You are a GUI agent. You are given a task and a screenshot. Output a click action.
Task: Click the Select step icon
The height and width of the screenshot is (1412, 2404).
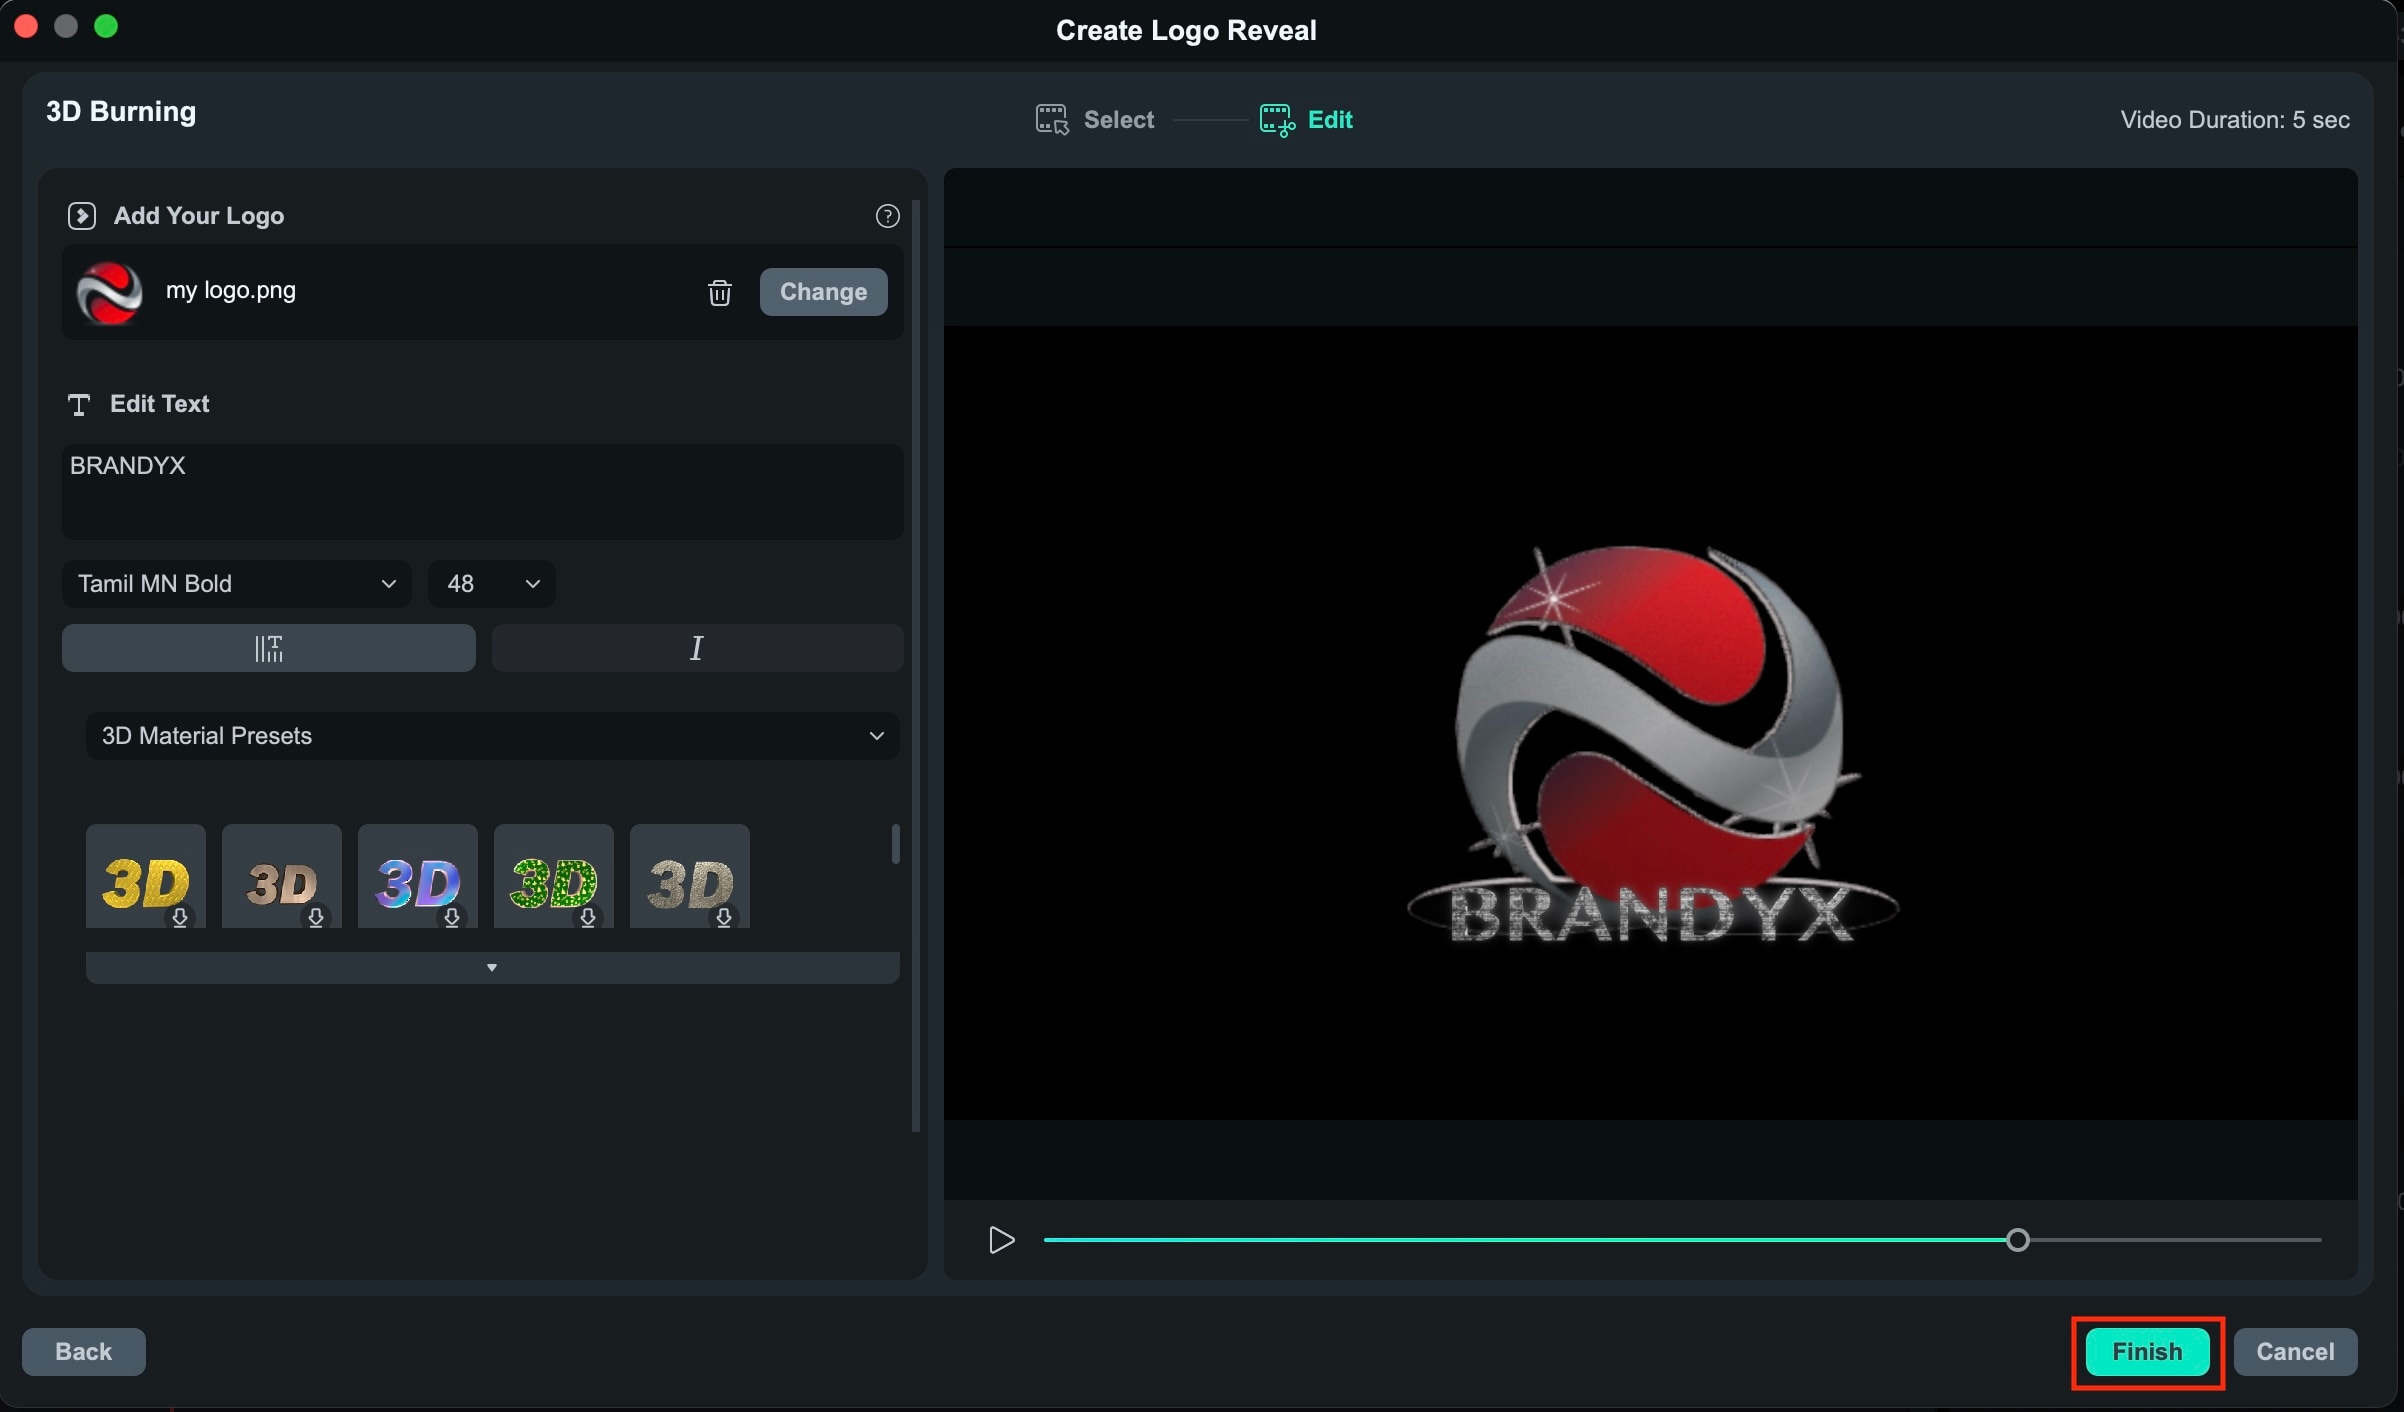click(1051, 119)
